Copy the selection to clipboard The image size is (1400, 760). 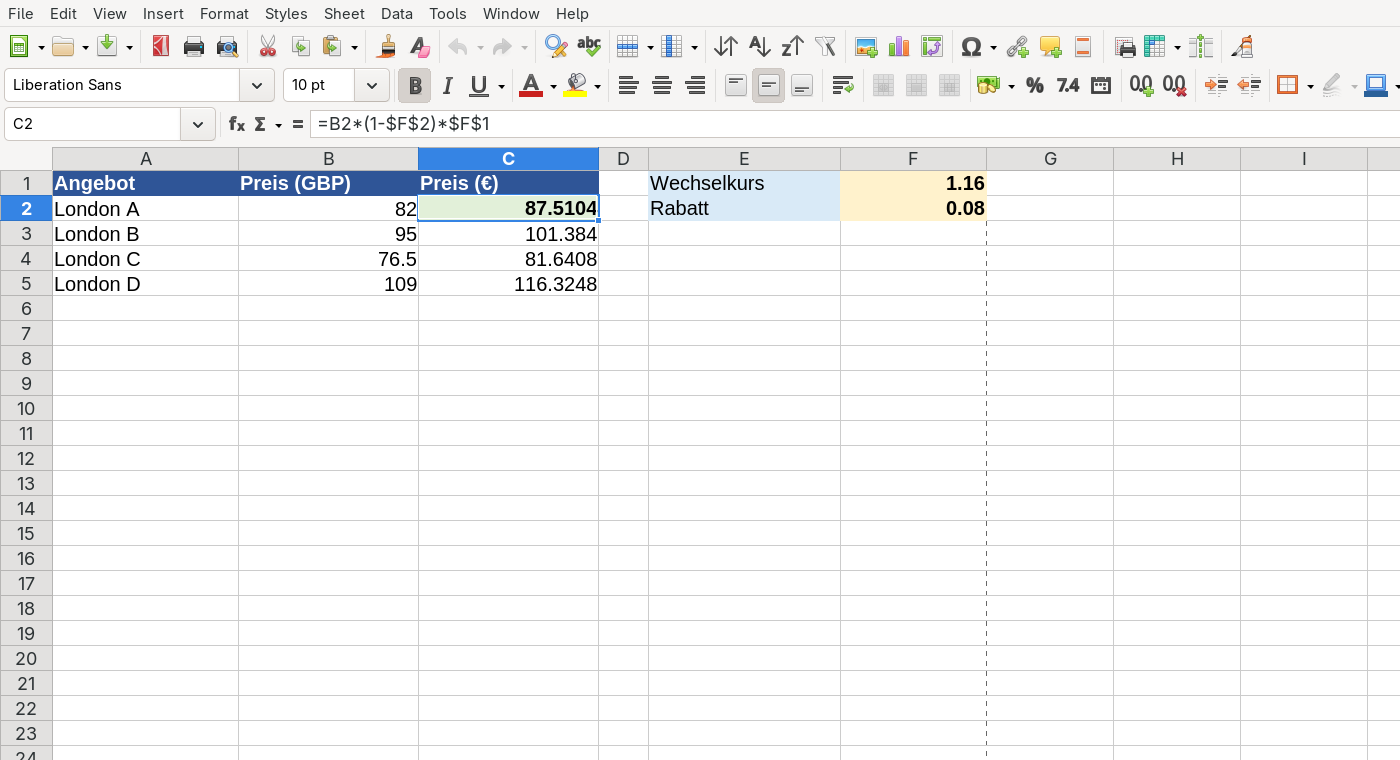[300, 46]
